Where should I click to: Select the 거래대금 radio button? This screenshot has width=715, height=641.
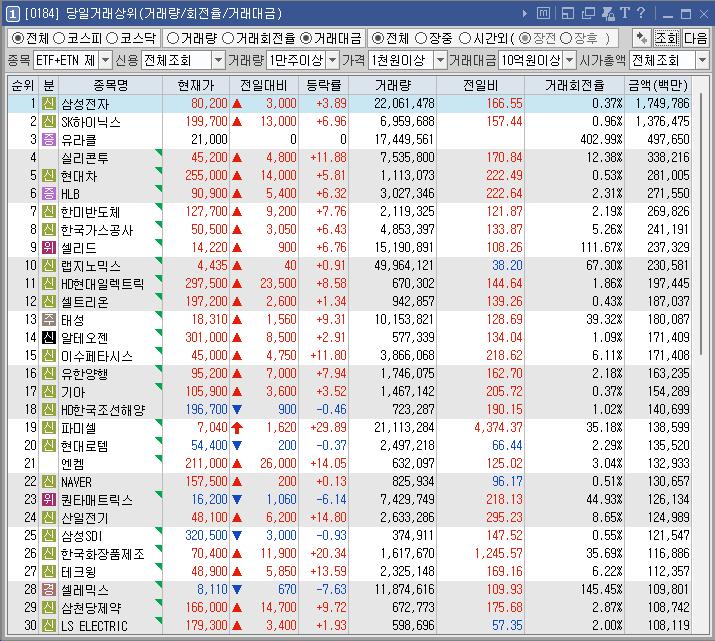[306, 38]
